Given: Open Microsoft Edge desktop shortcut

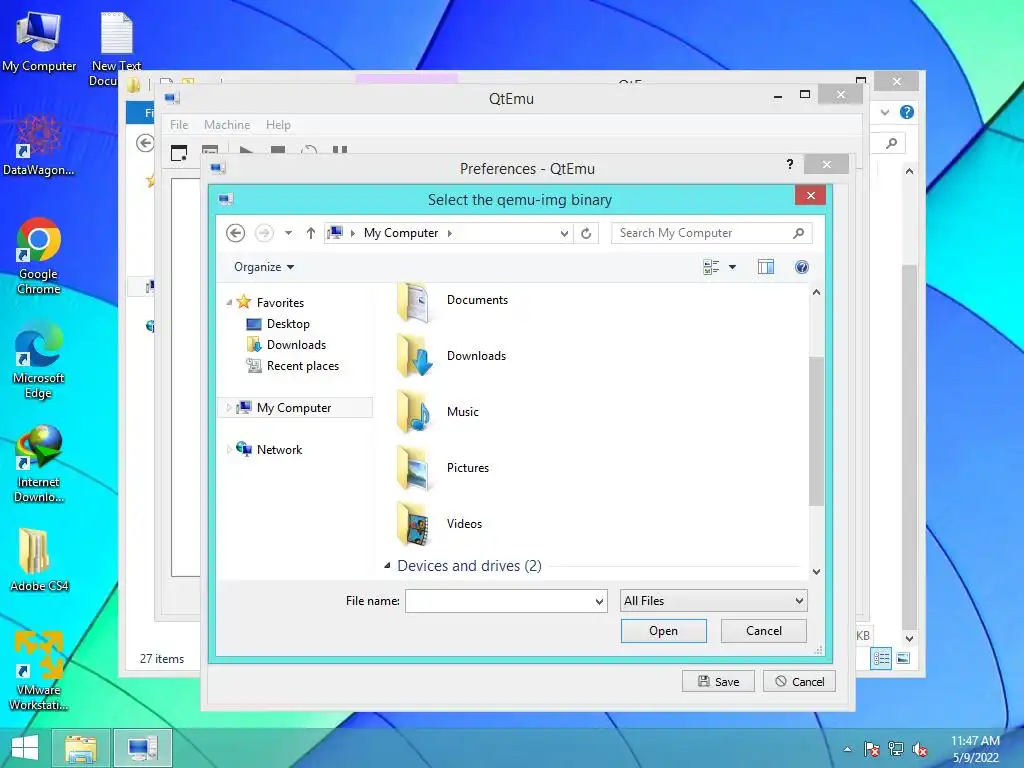Looking at the screenshot, I should click(39, 360).
